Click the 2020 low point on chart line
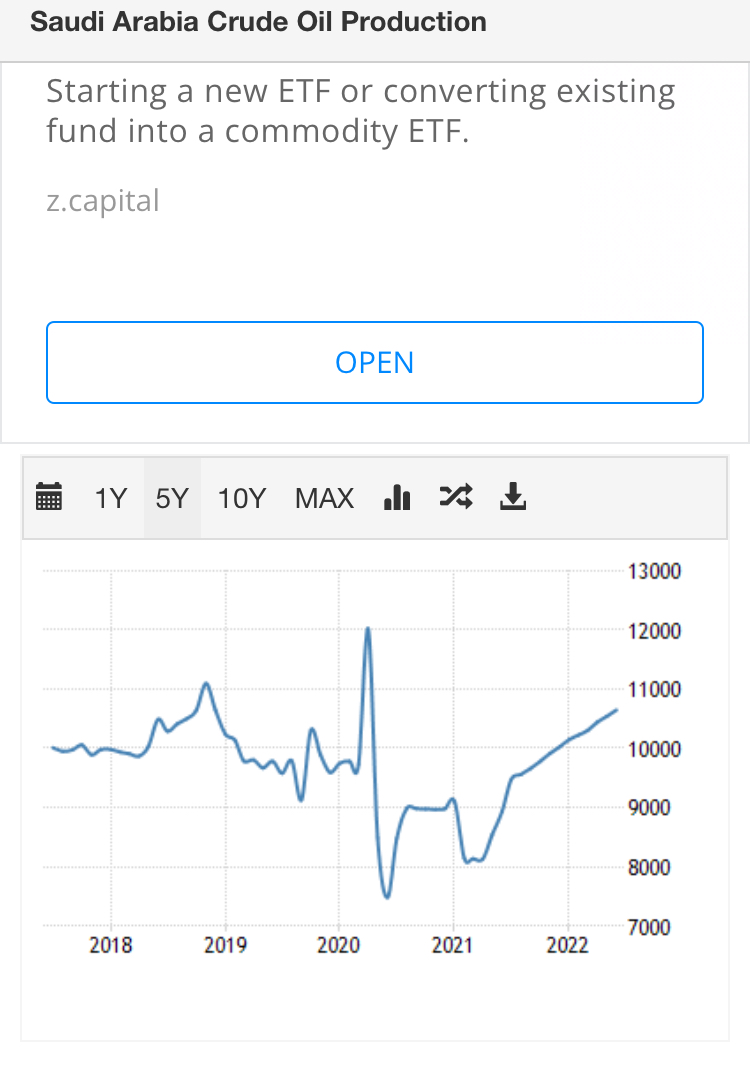This screenshot has width=750, height=1068. point(387,896)
